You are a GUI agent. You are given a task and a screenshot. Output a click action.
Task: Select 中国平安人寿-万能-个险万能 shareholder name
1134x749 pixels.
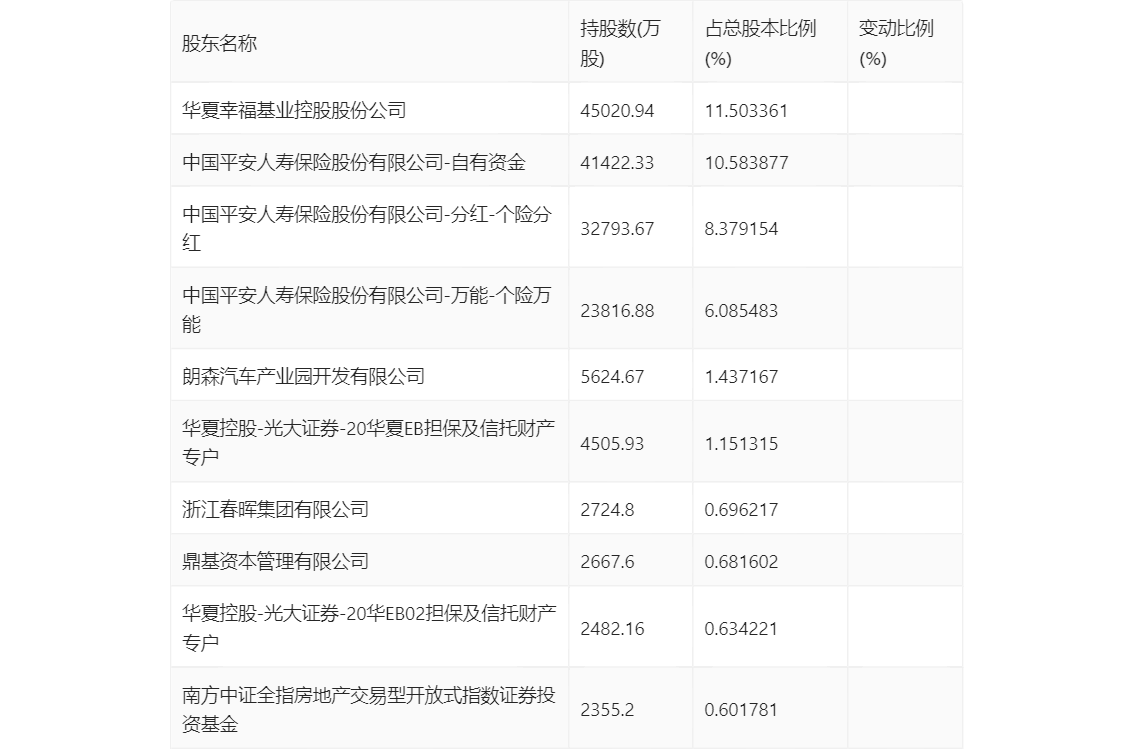pos(367,309)
